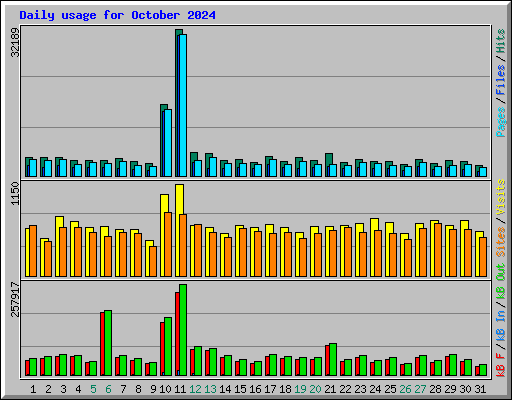512x400 pixels.
Task: Click the Files legend label
Action: point(501,80)
